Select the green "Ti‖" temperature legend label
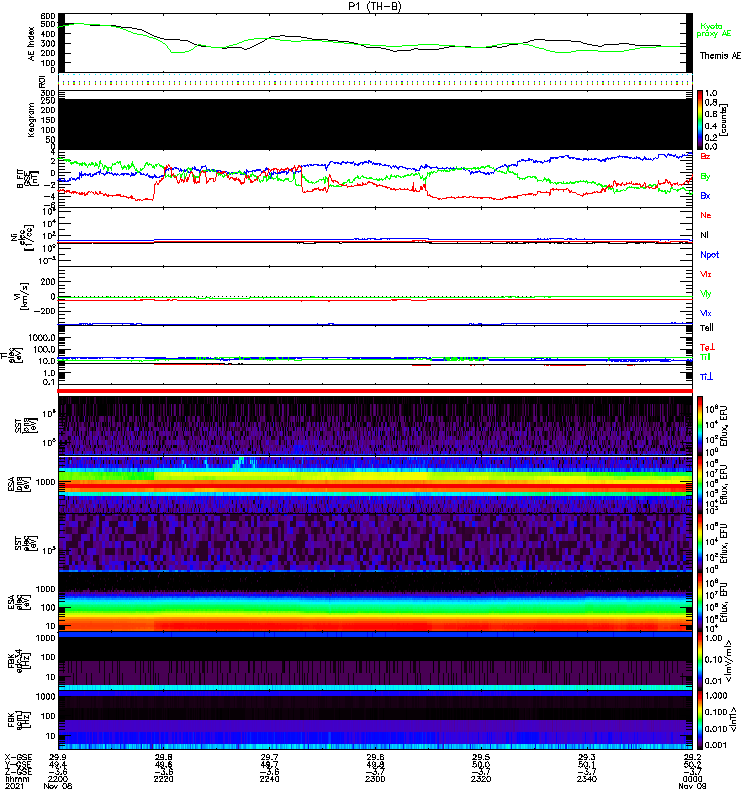 coord(705,357)
